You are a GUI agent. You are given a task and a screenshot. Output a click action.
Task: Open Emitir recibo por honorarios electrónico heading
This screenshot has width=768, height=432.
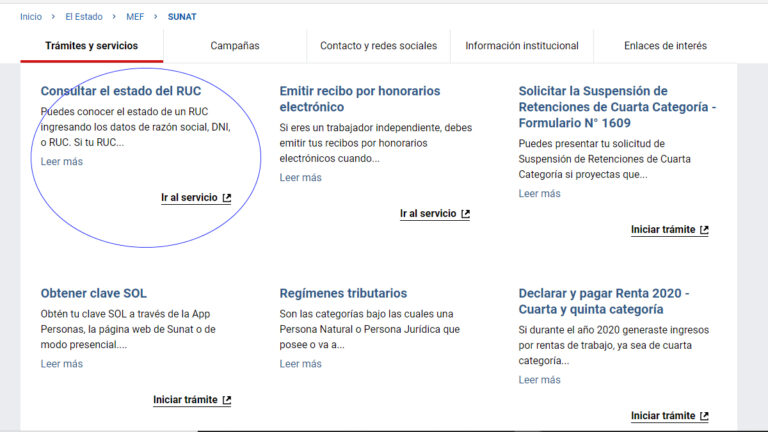[x=360, y=99]
